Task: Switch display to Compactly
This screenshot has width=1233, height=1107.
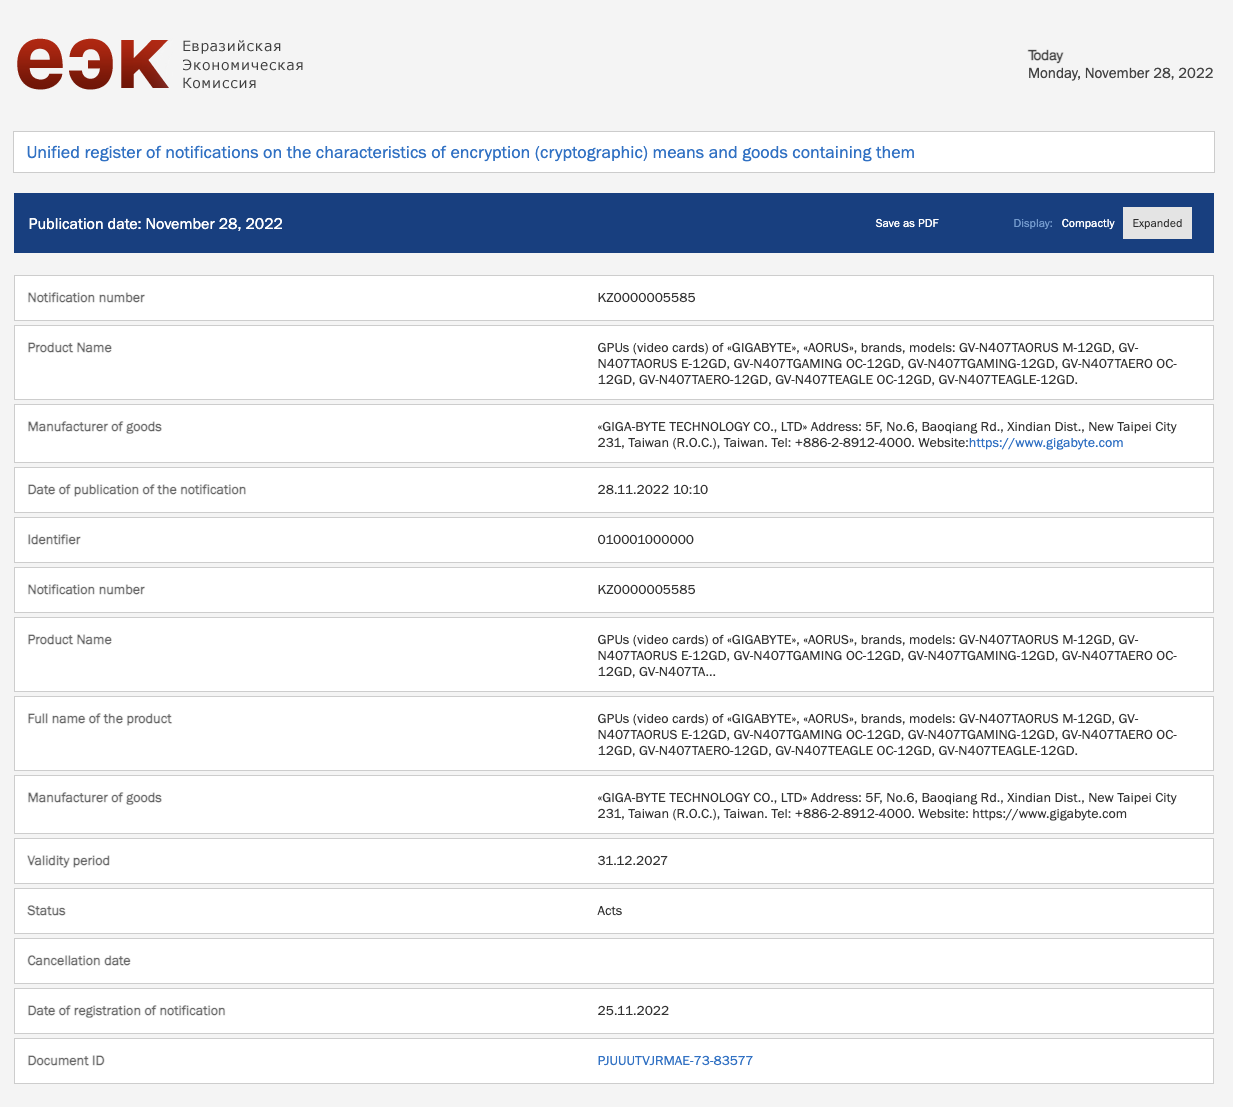Action: (x=1088, y=223)
